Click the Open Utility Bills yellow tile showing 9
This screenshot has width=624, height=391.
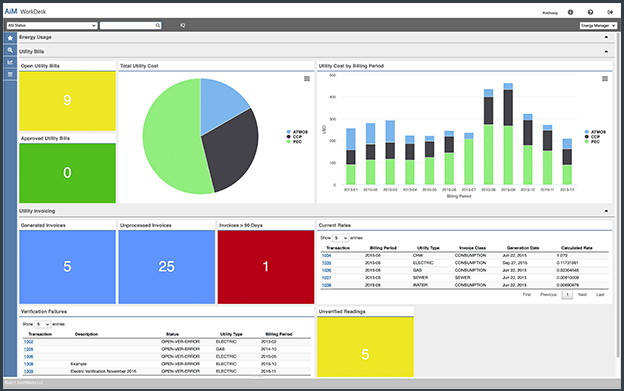pyautogui.click(x=67, y=101)
